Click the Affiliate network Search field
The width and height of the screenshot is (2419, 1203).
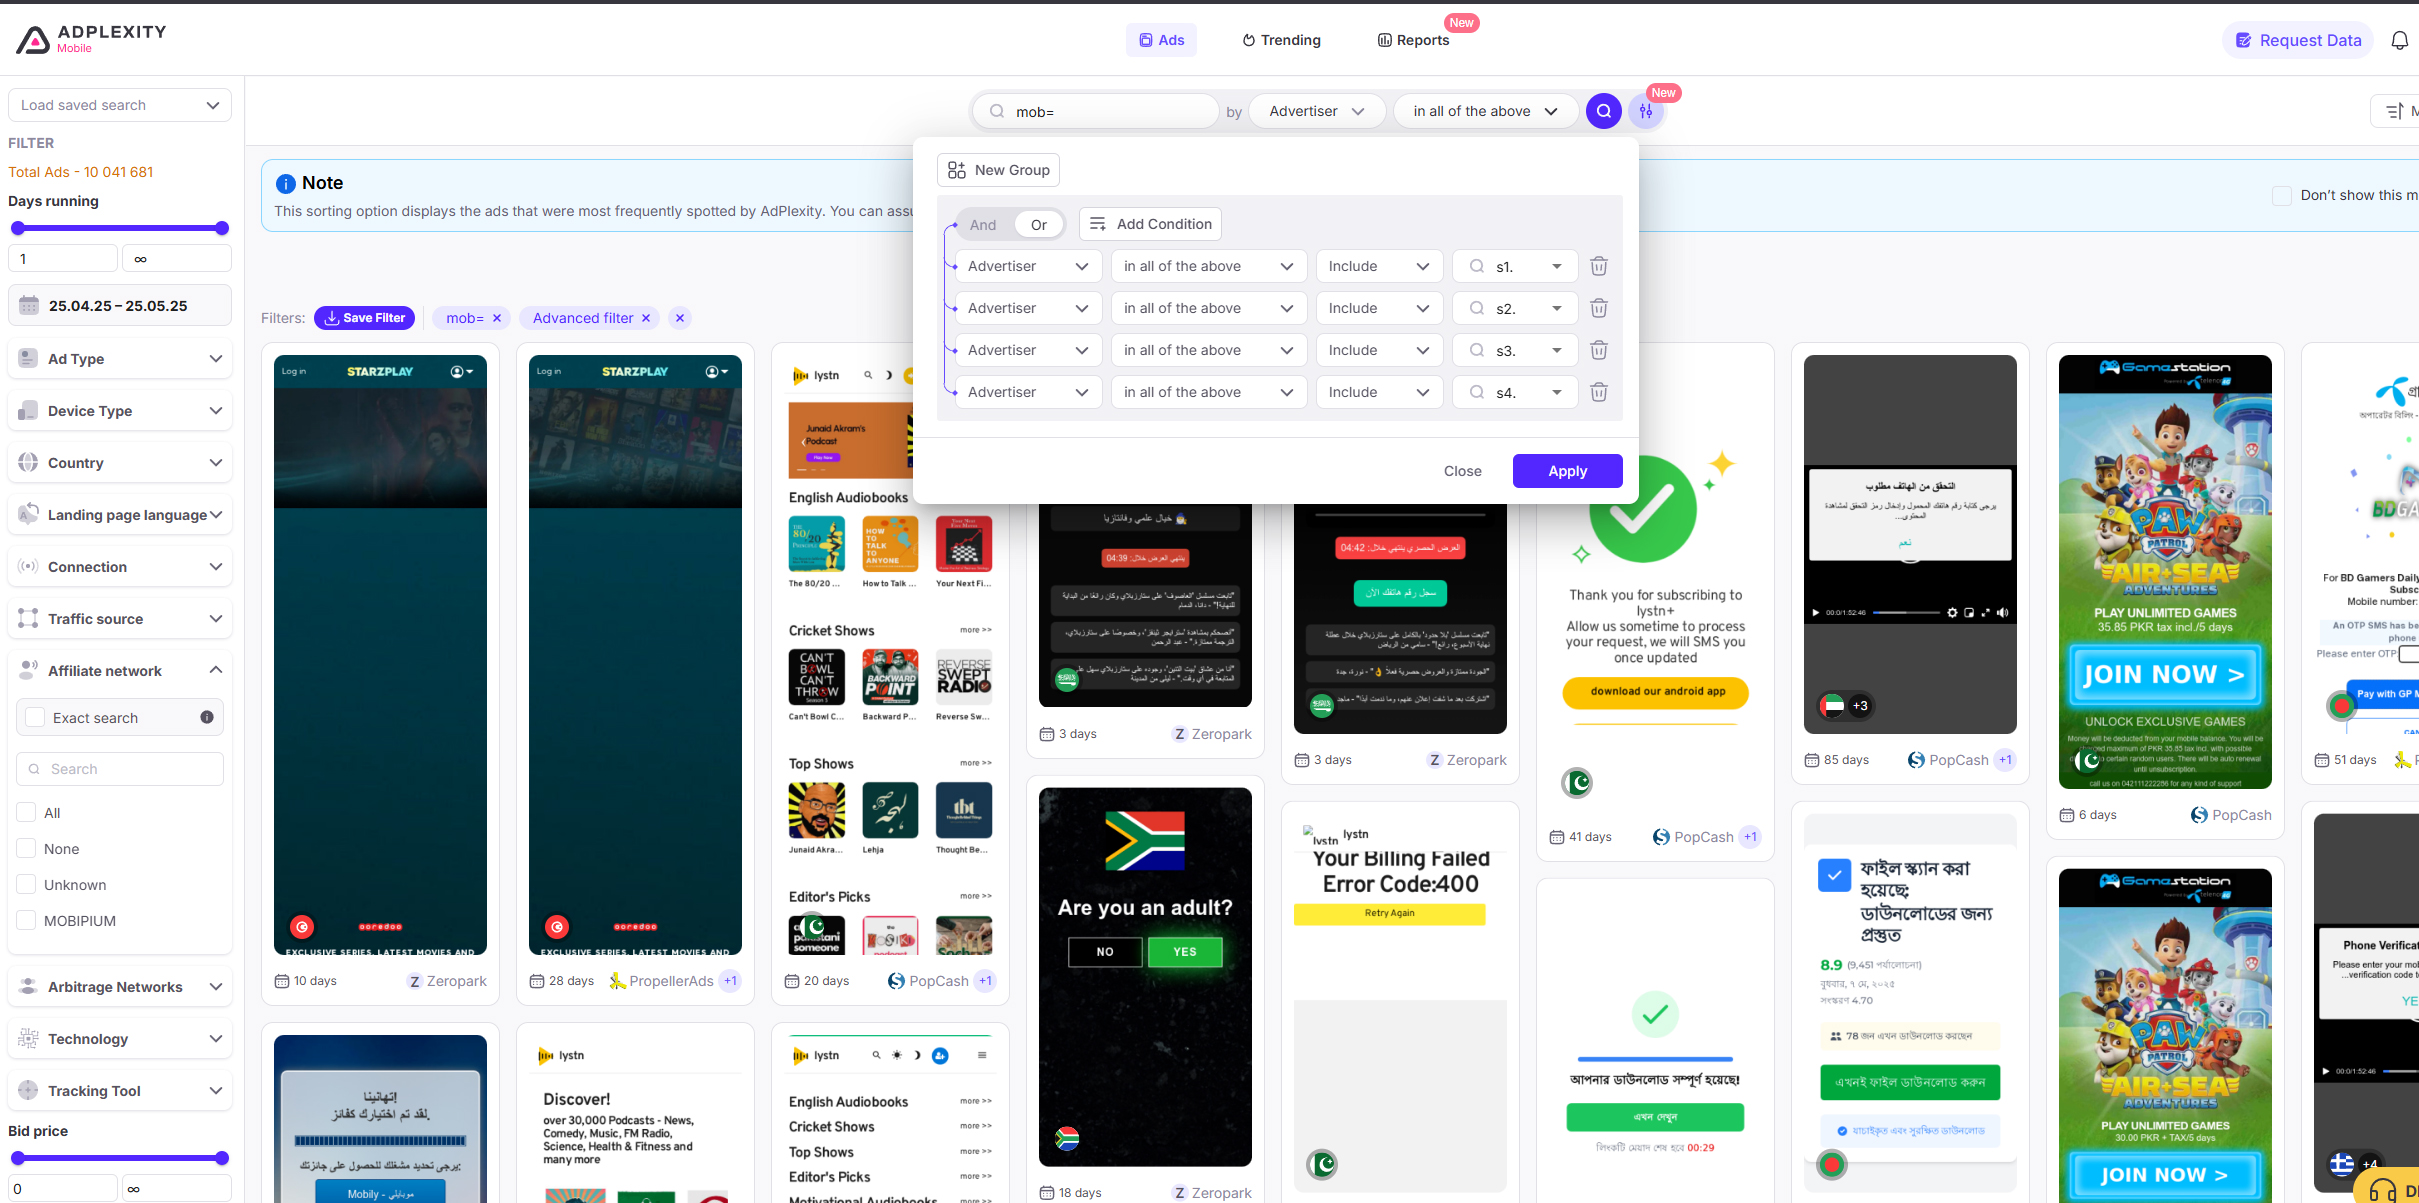pyautogui.click(x=120, y=769)
